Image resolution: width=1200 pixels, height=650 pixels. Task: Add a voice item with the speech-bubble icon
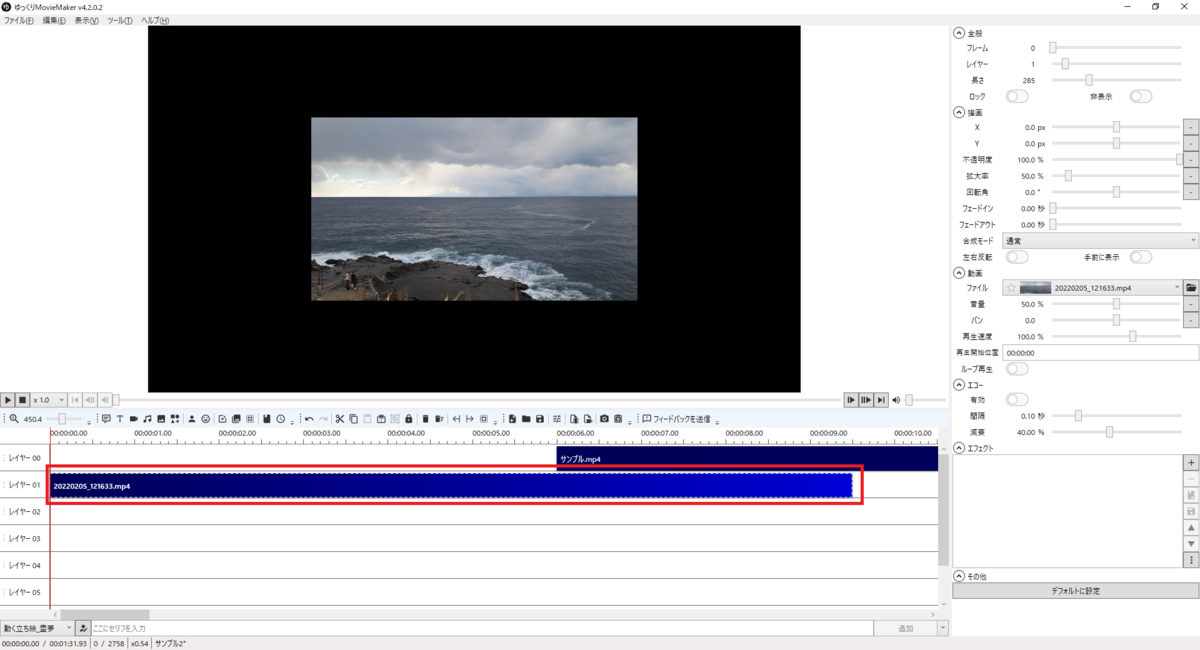point(106,418)
